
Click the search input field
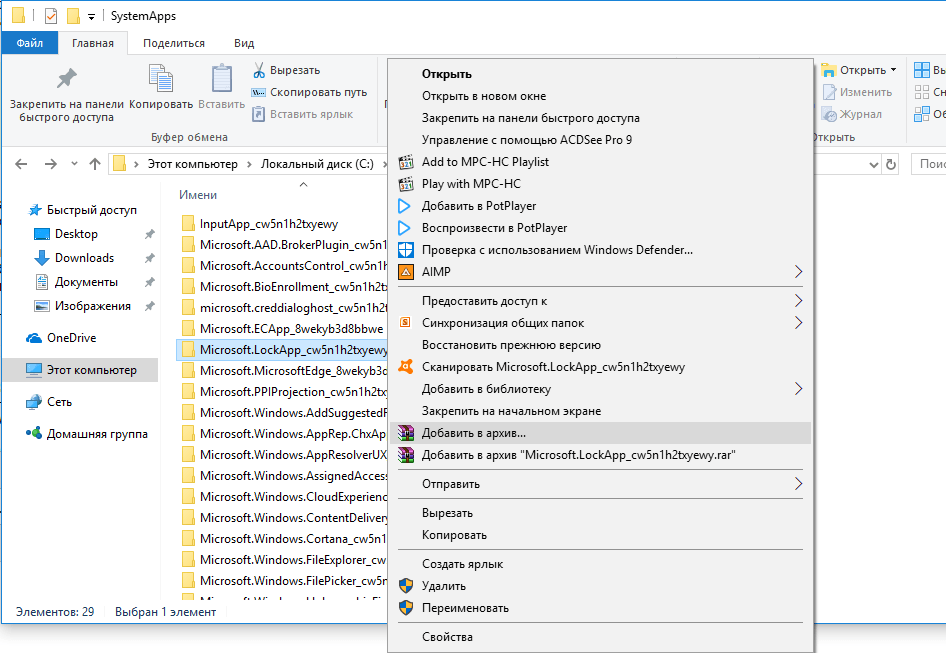(x=928, y=164)
